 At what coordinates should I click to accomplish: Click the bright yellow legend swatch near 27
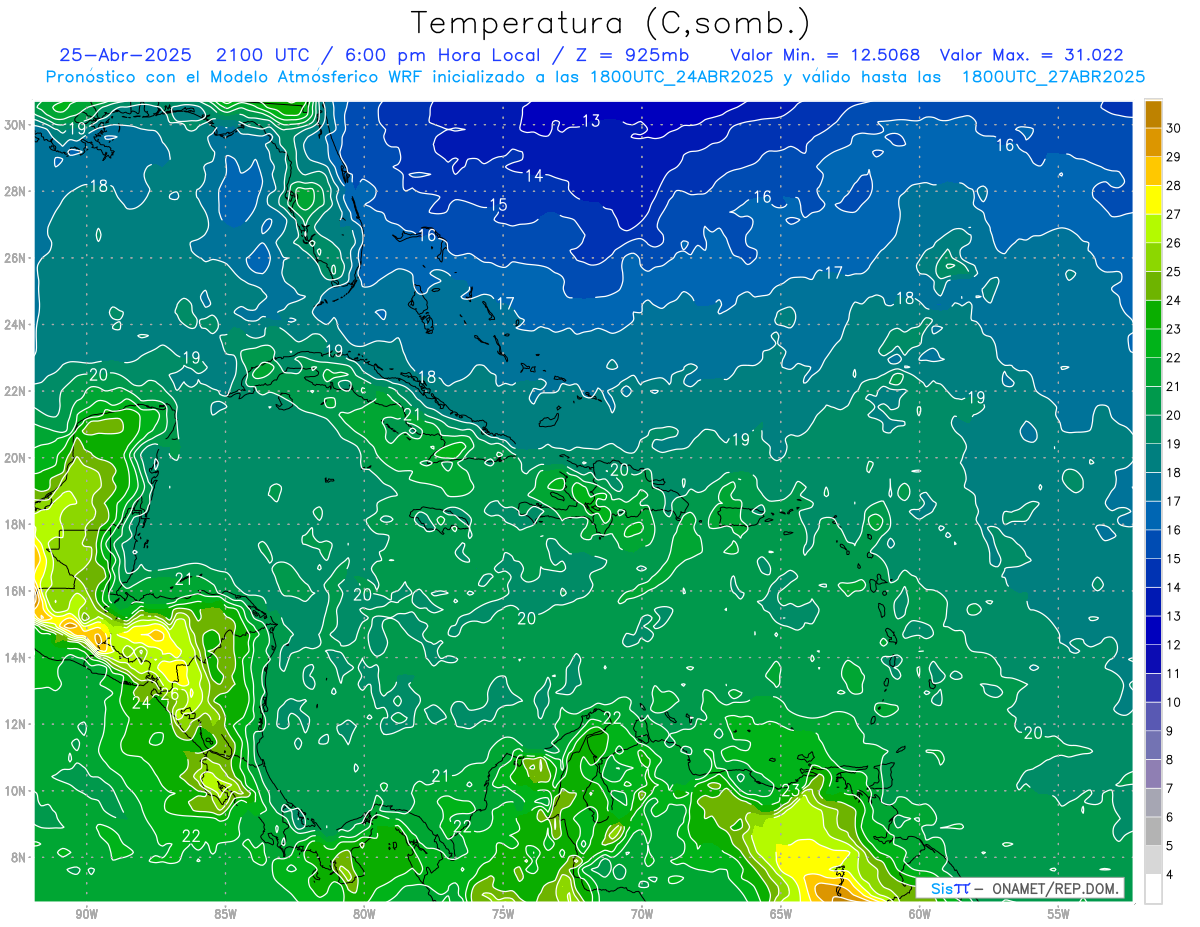click(x=1153, y=199)
